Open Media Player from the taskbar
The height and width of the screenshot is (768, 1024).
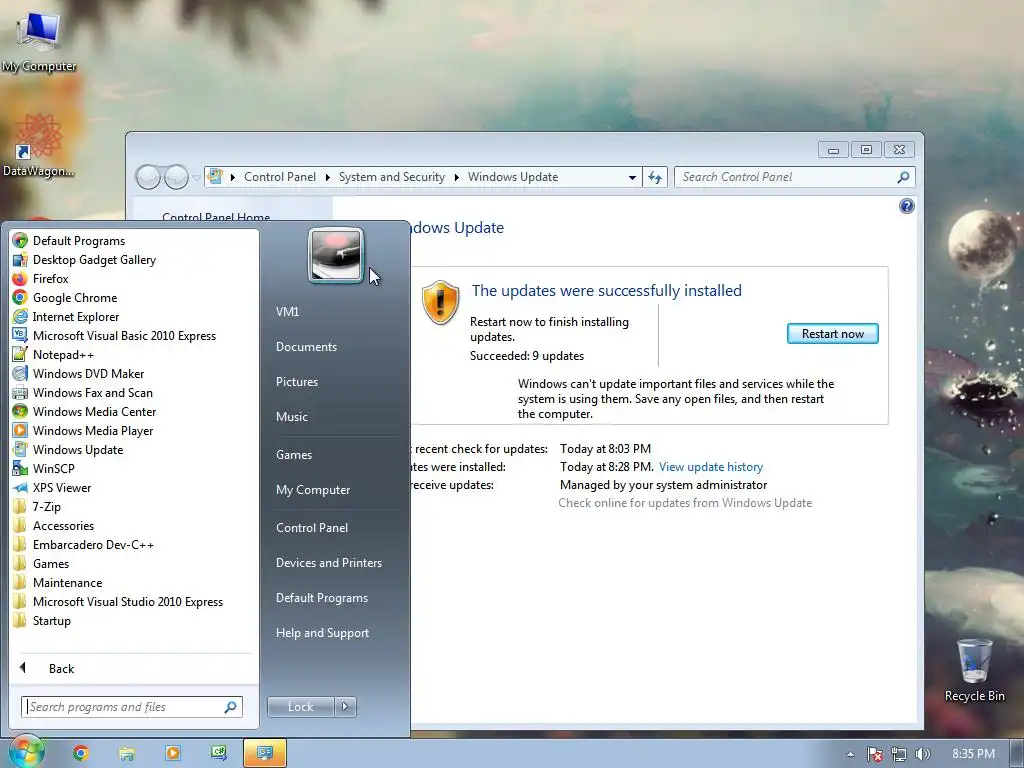coord(173,753)
